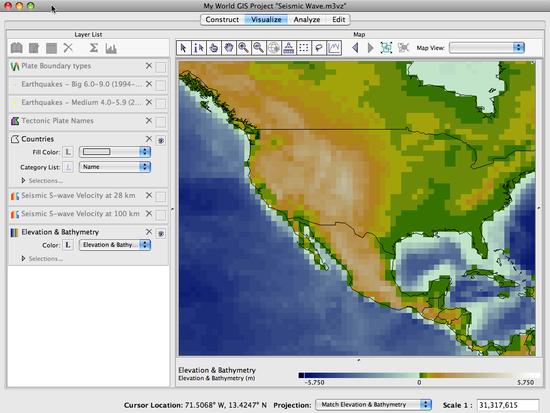Switch to the Analyze tab
This screenshot has width=550, height=413.
tap(307, 20)
